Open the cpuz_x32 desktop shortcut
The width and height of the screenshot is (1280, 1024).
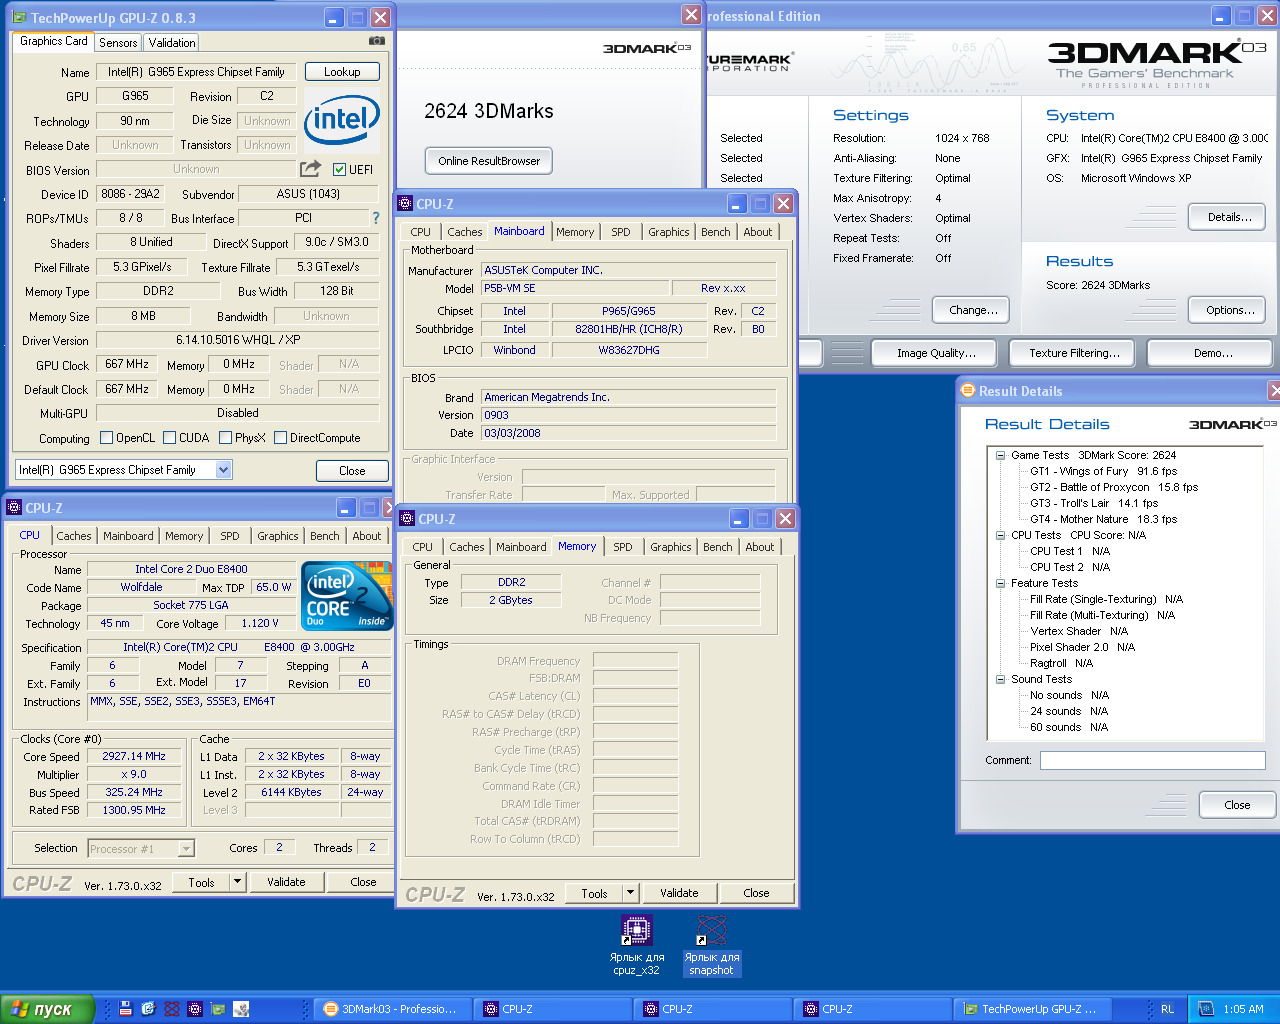pyautogui.click(x=637, y=945)
